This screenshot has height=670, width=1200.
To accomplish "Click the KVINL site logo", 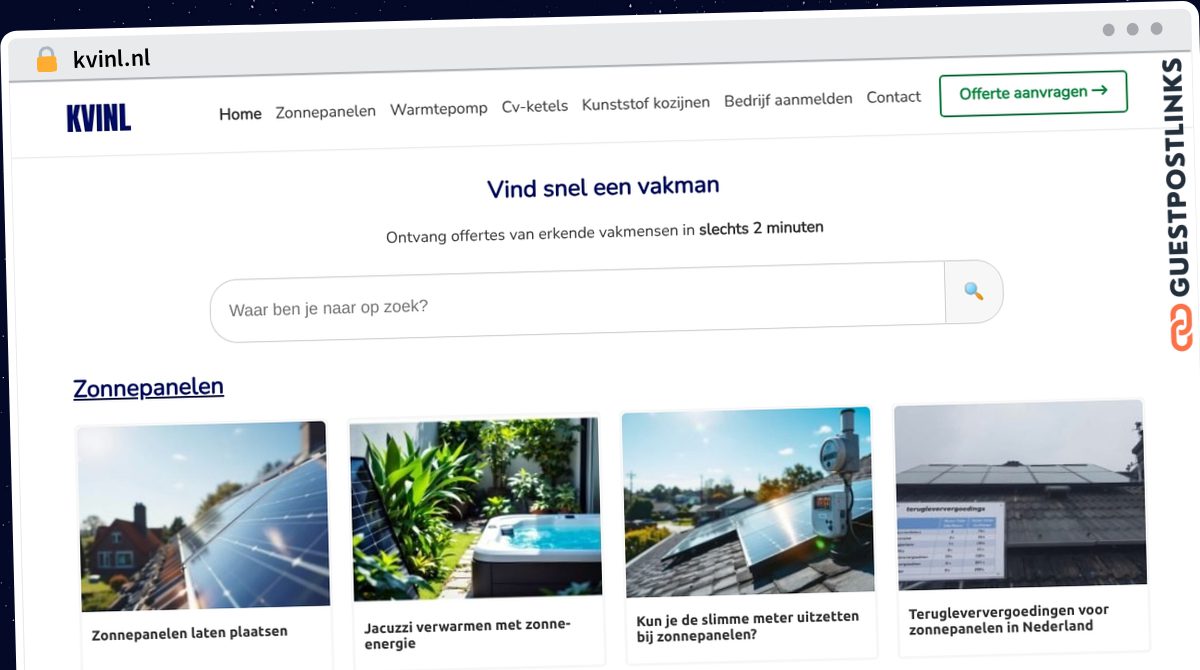I will click(98, 118).
